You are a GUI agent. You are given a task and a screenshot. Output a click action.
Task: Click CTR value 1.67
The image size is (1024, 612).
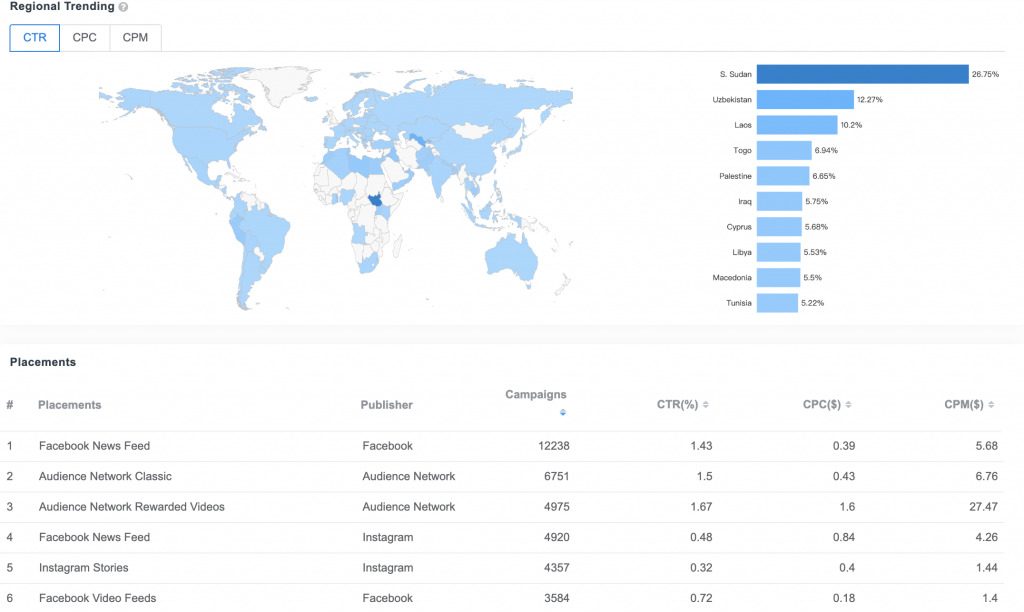[701, 507]
